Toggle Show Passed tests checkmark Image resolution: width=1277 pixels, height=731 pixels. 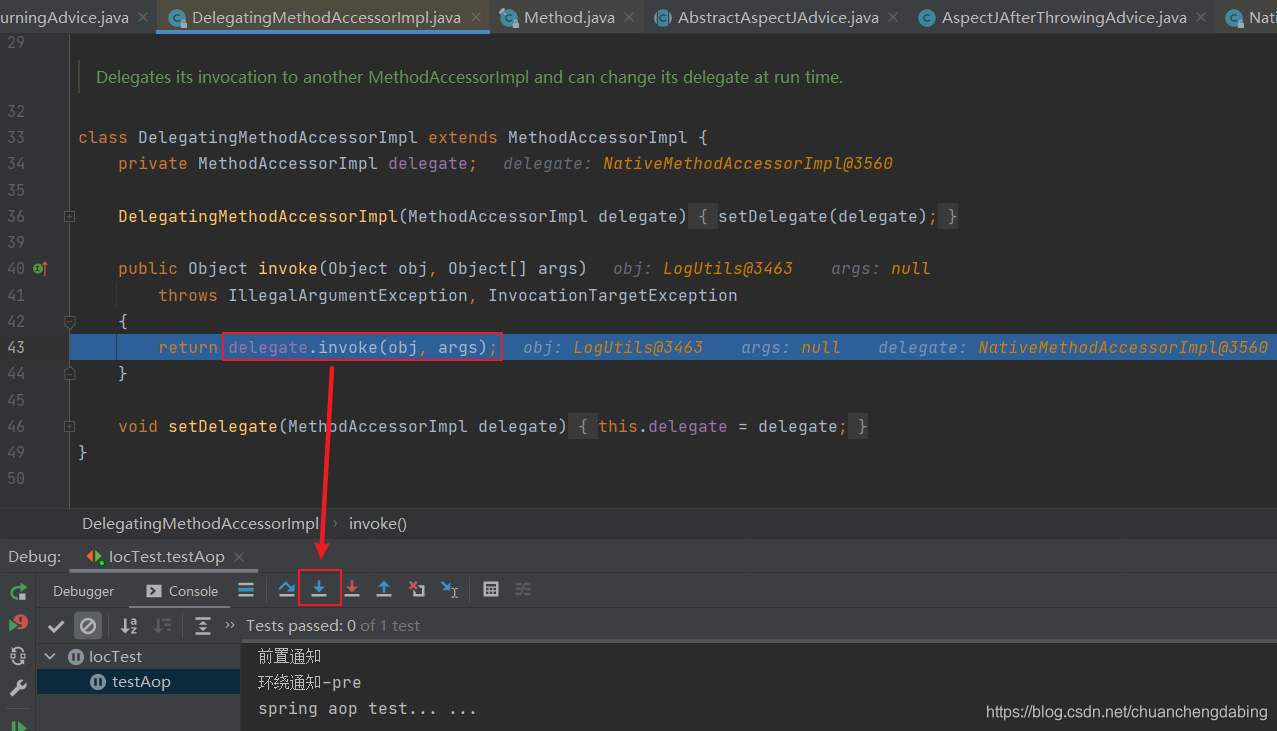click(x=56, y=626)
